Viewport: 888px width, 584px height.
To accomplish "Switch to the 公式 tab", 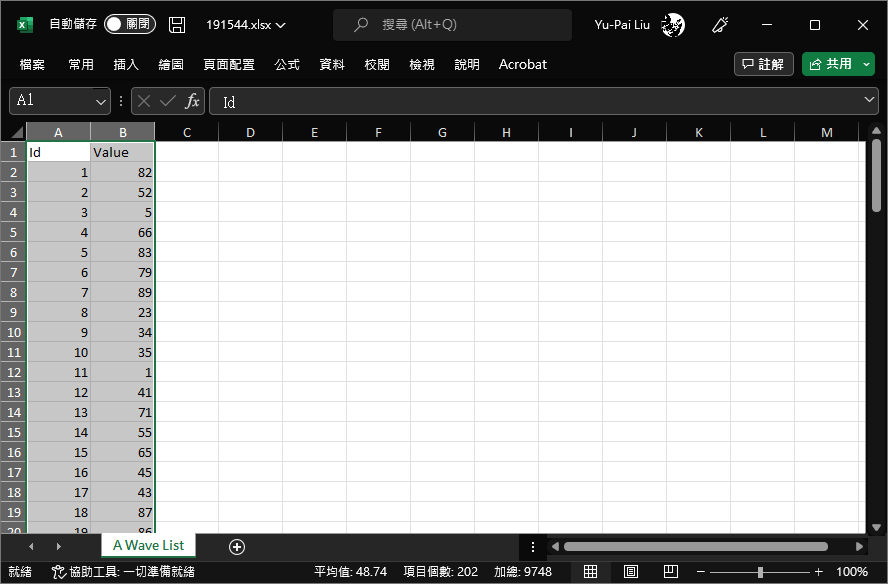I will 287,65.
